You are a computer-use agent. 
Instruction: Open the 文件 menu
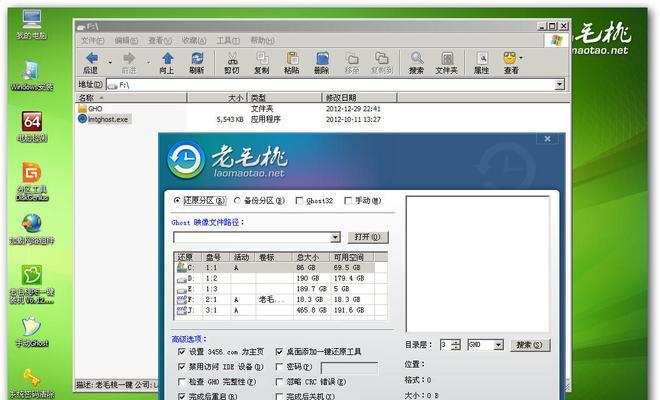pos(92,40)
